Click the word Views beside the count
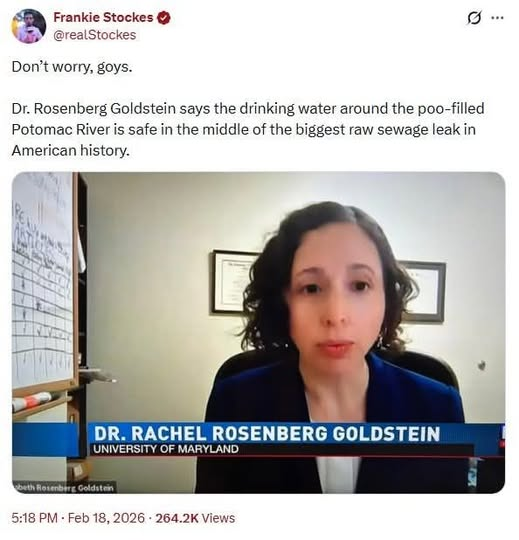The width and height of the screenshot is (519, 540). pyautogui.click(x=218, y=518)
